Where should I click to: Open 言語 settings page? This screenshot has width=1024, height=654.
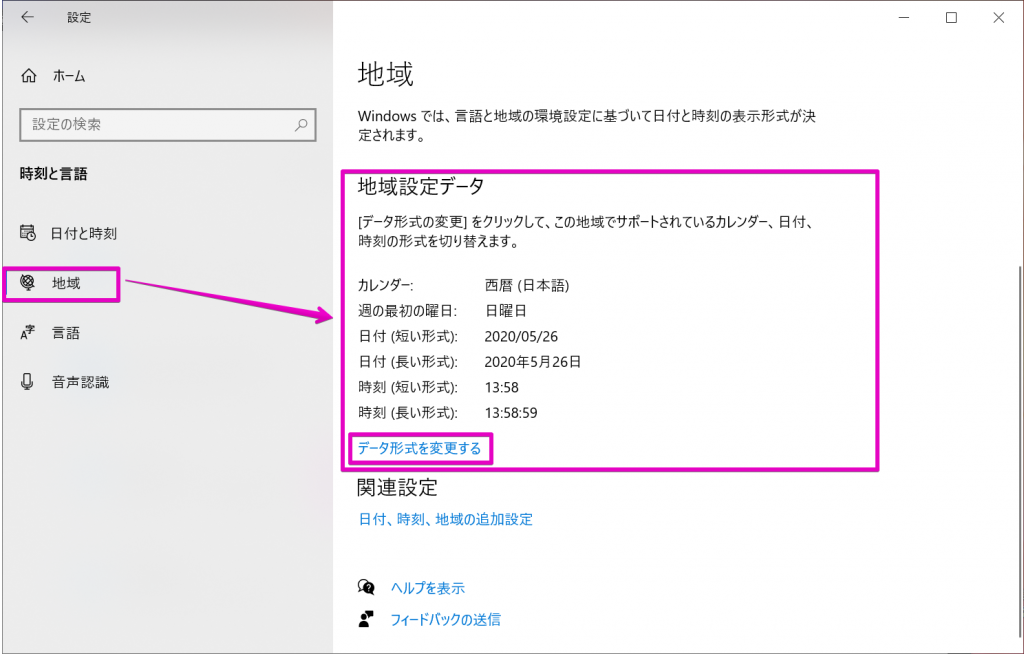(x=50, y=333)
